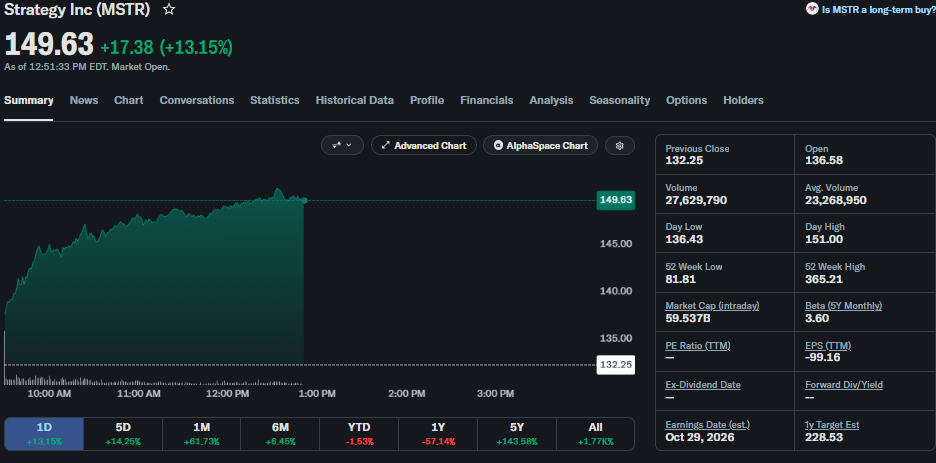Select the 6M chart range
Screen dimensions: 936x463
click(280, 434)
